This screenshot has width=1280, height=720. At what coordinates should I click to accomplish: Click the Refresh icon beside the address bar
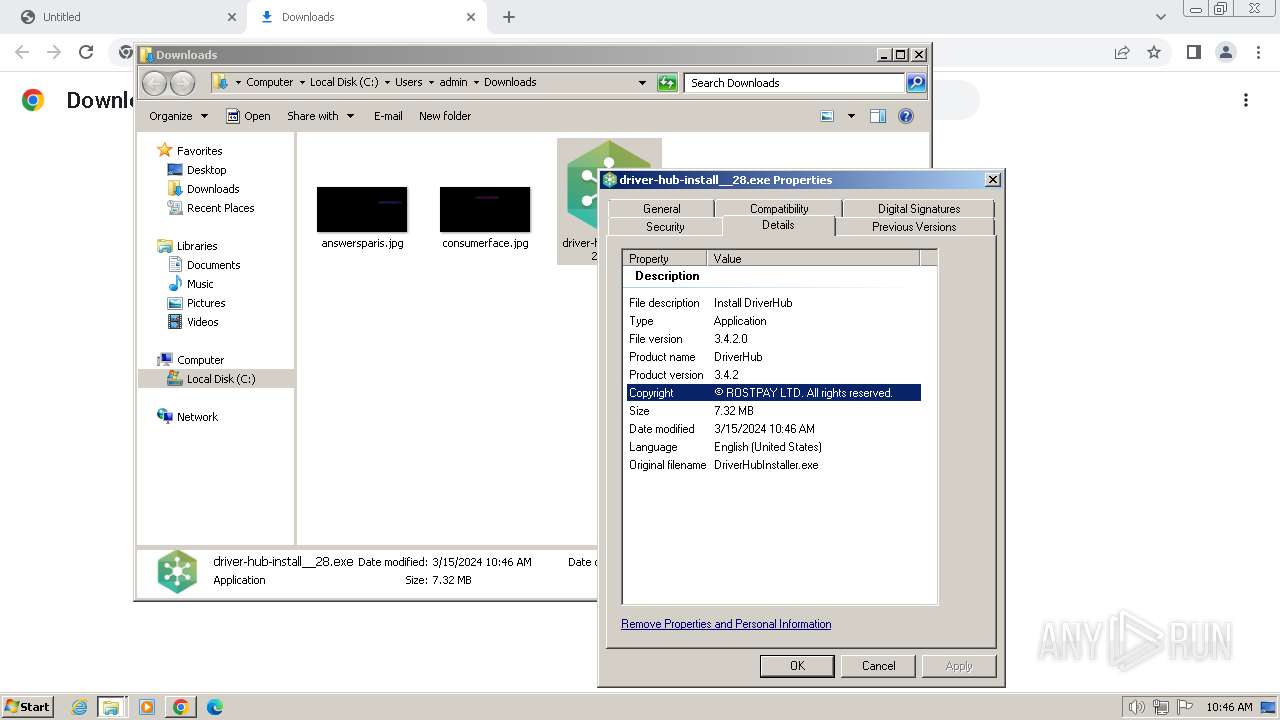coord(667,83)
